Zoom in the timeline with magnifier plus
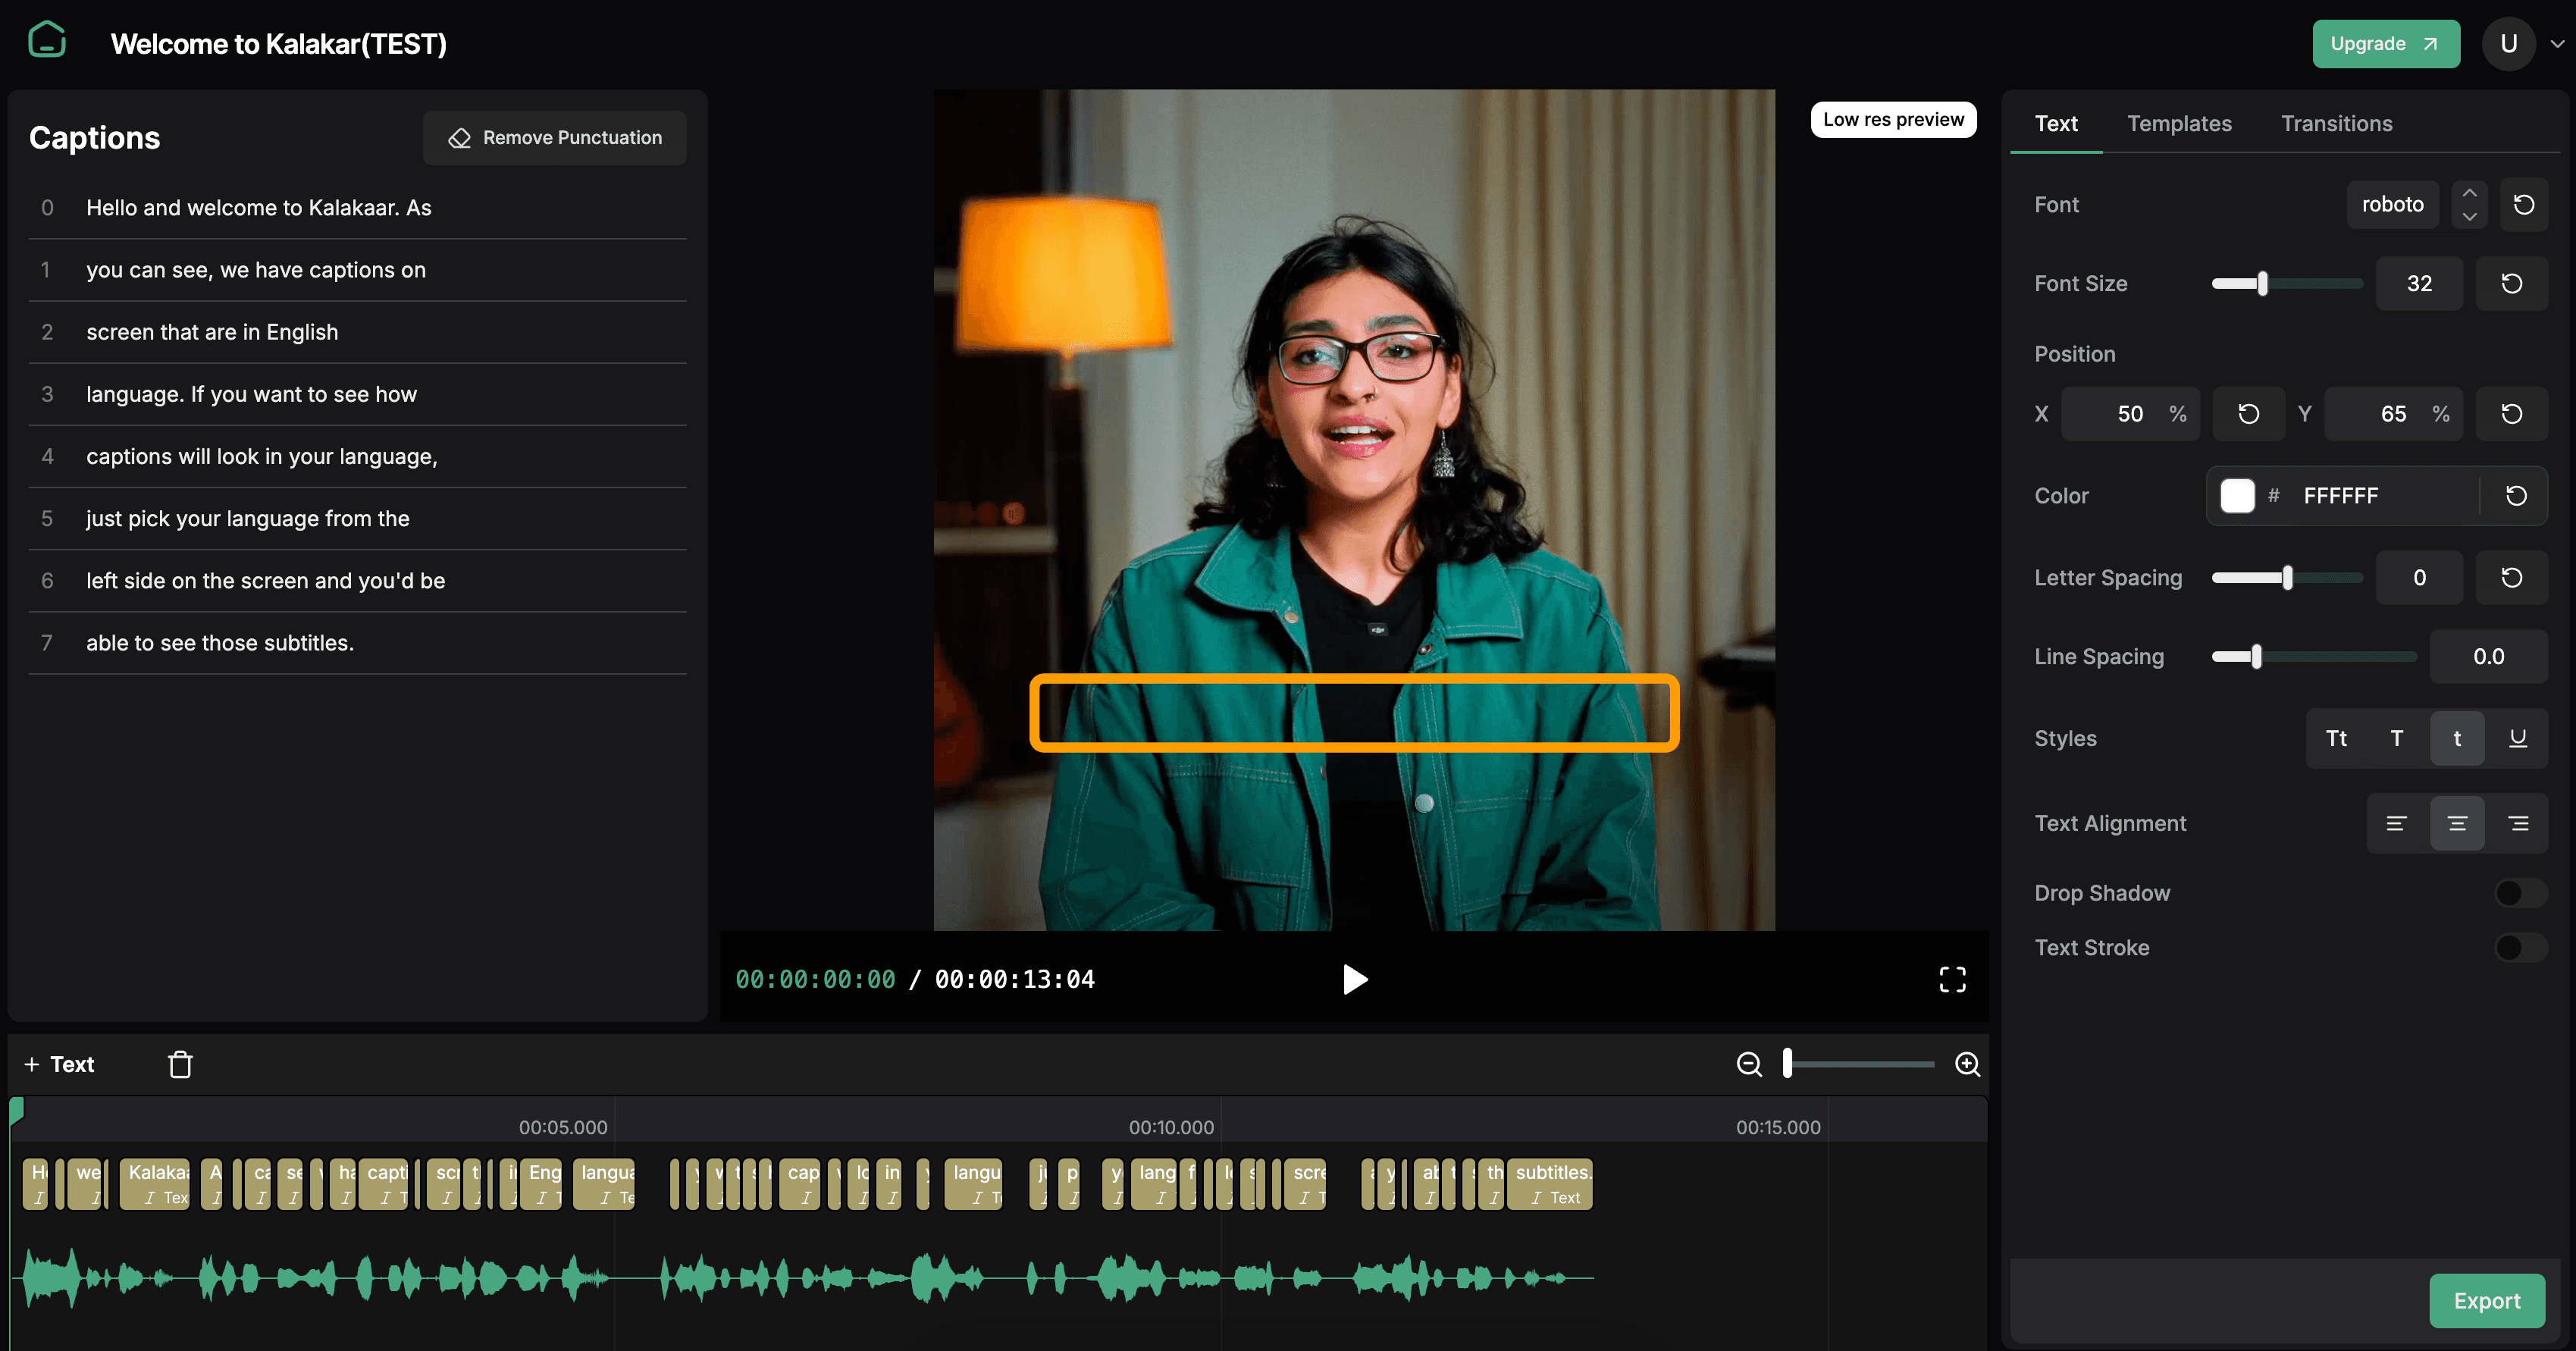This screenshot has height=1351, width=2576. click(x=1967, y=1064)
